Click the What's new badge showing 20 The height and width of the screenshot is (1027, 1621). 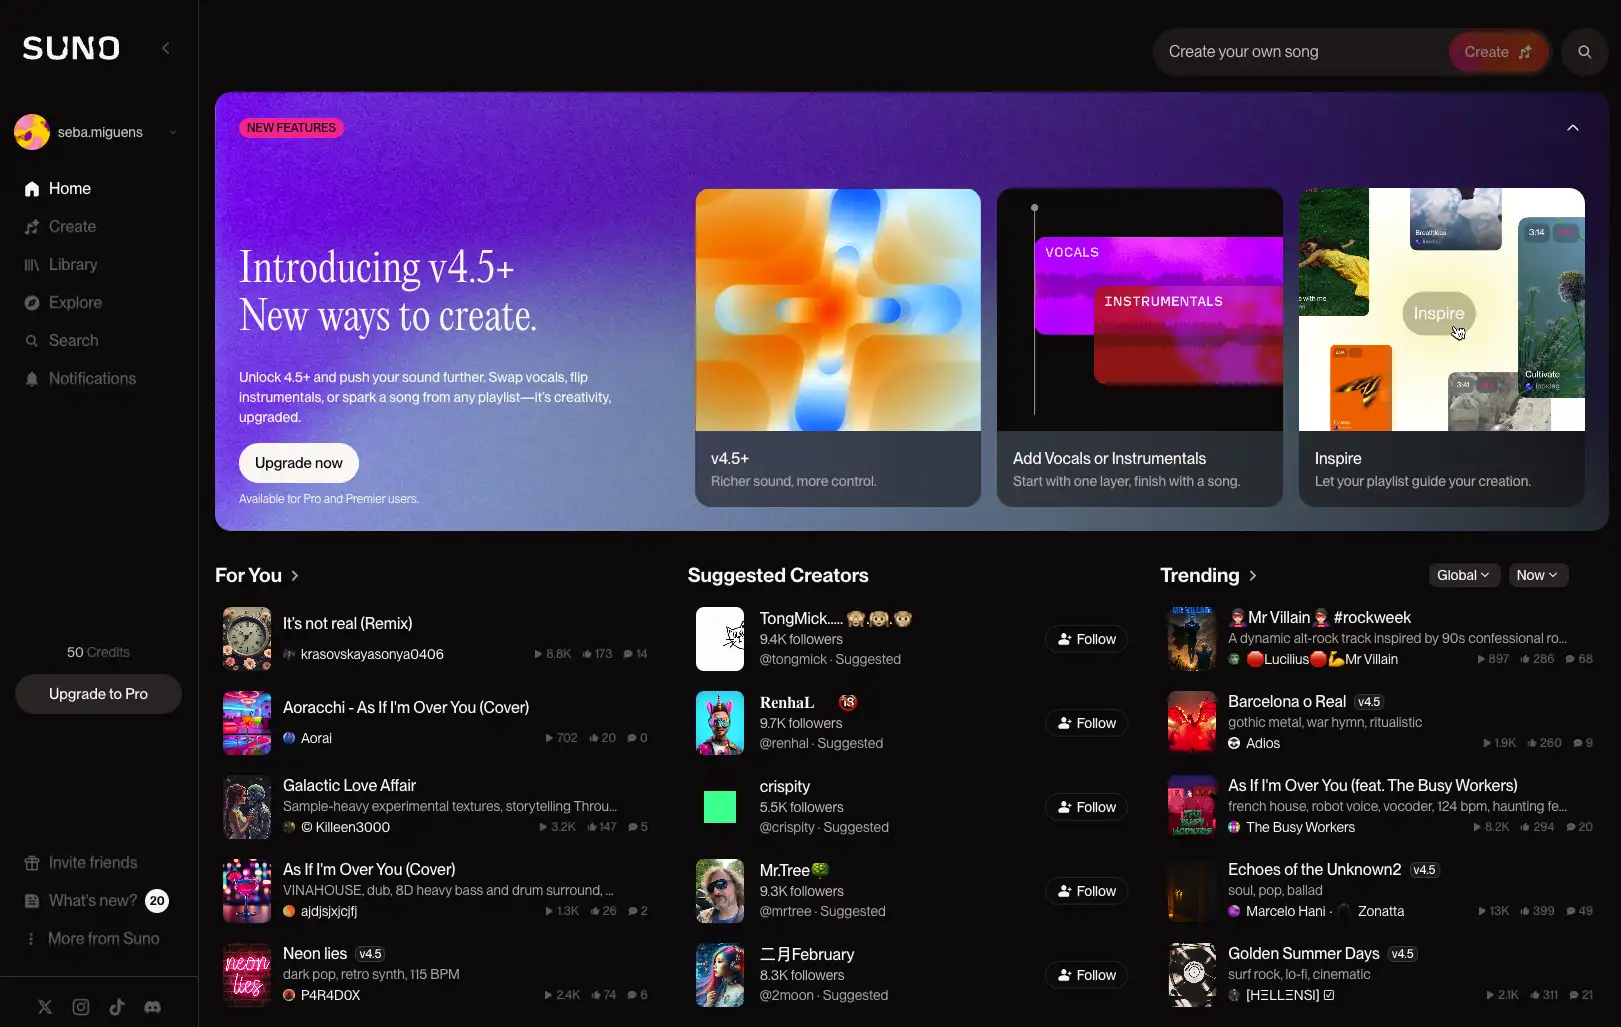click(157, 901)
